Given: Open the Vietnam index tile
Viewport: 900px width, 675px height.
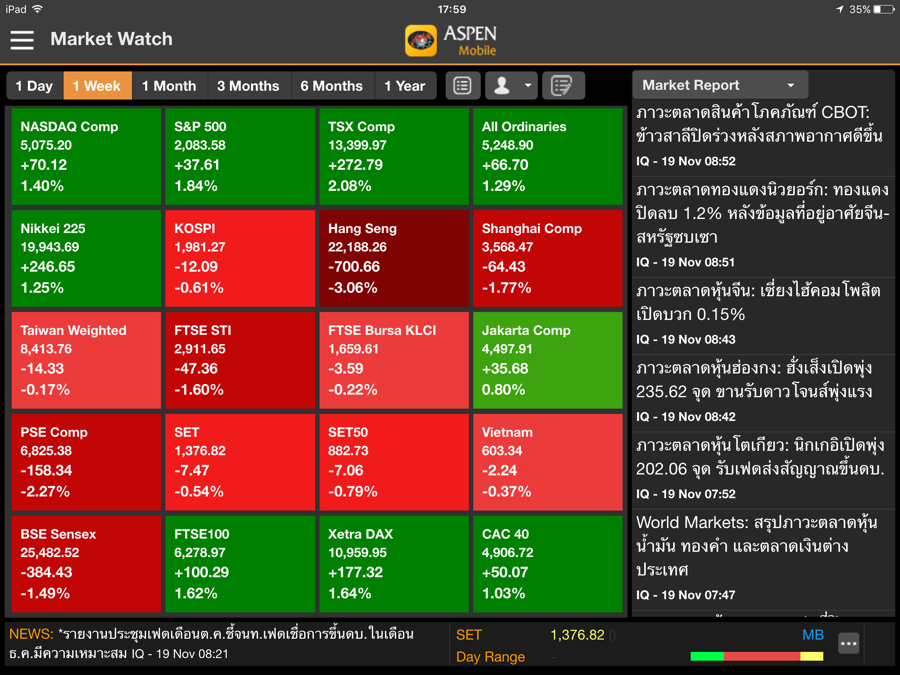Looking at the screenshot, I should point(548,462).
